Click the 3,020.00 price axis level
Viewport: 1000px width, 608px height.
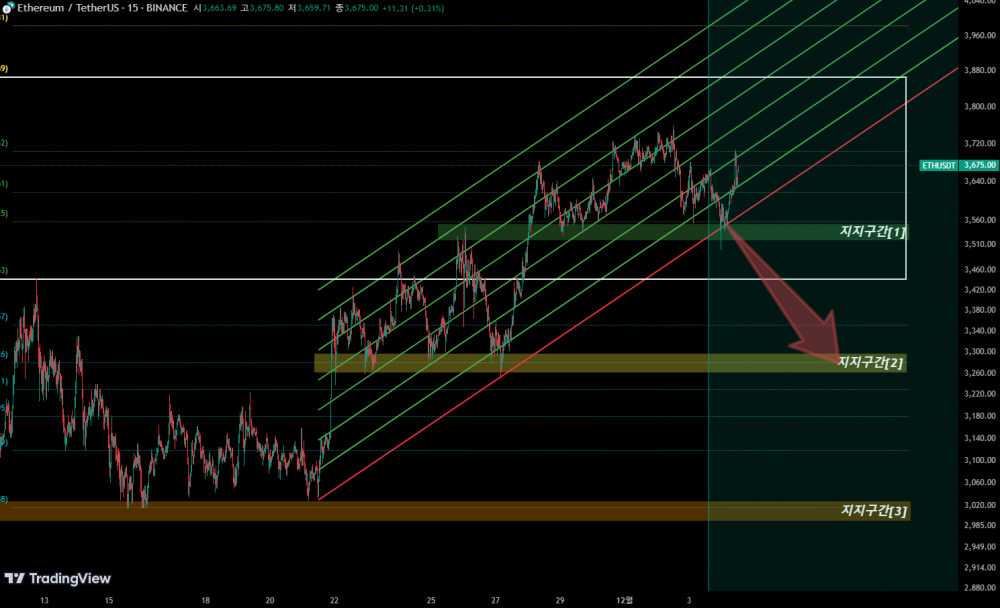pyautogui.click(x=979, y=505)
